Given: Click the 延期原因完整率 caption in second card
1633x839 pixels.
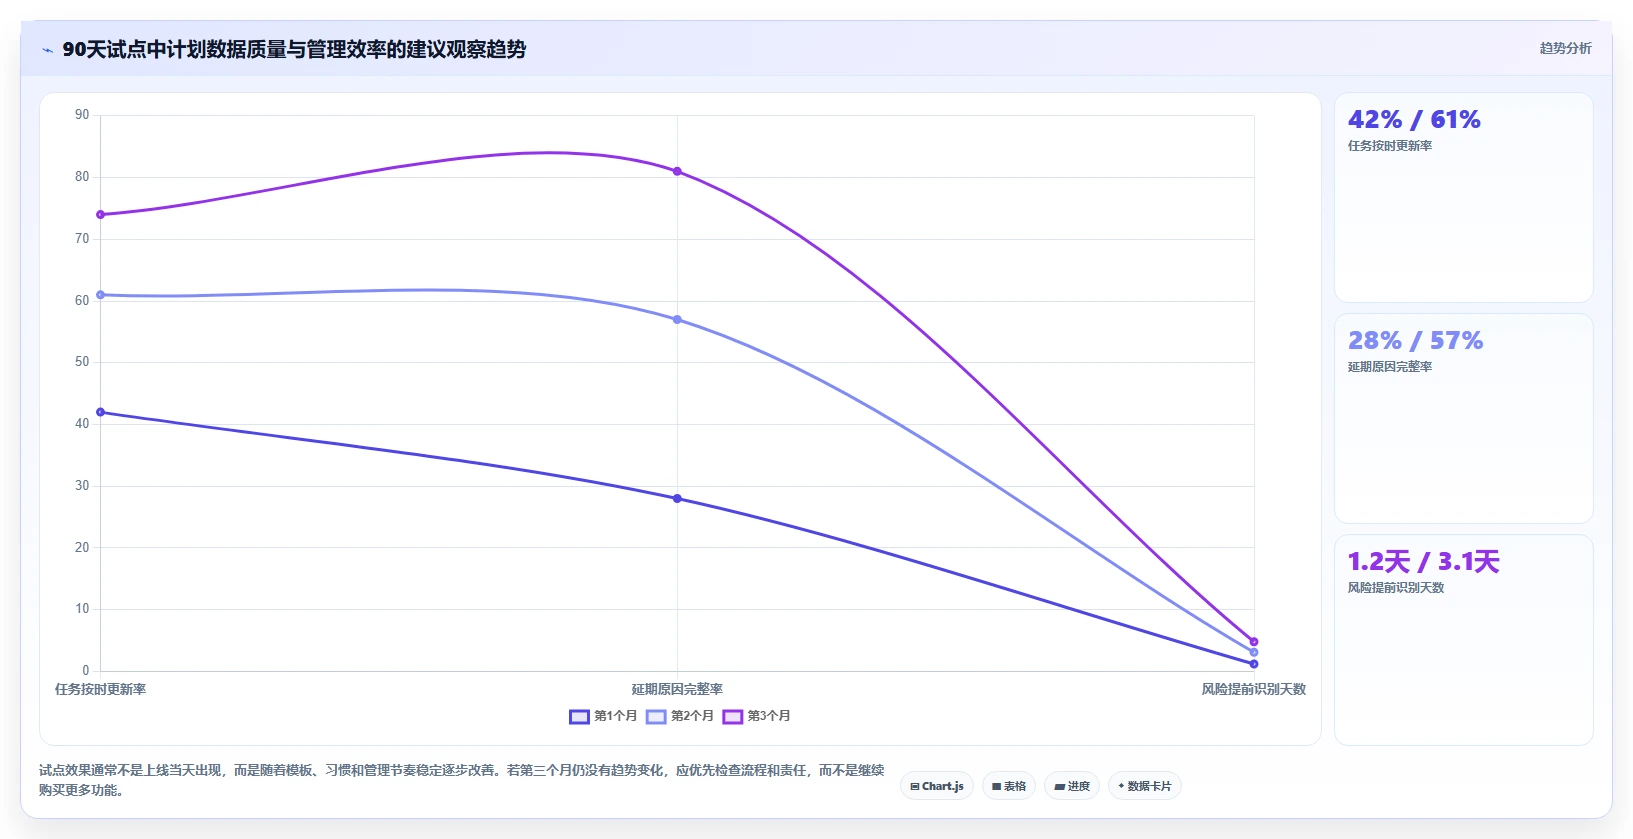Looking at the screenshot, I should (1390, 367).
